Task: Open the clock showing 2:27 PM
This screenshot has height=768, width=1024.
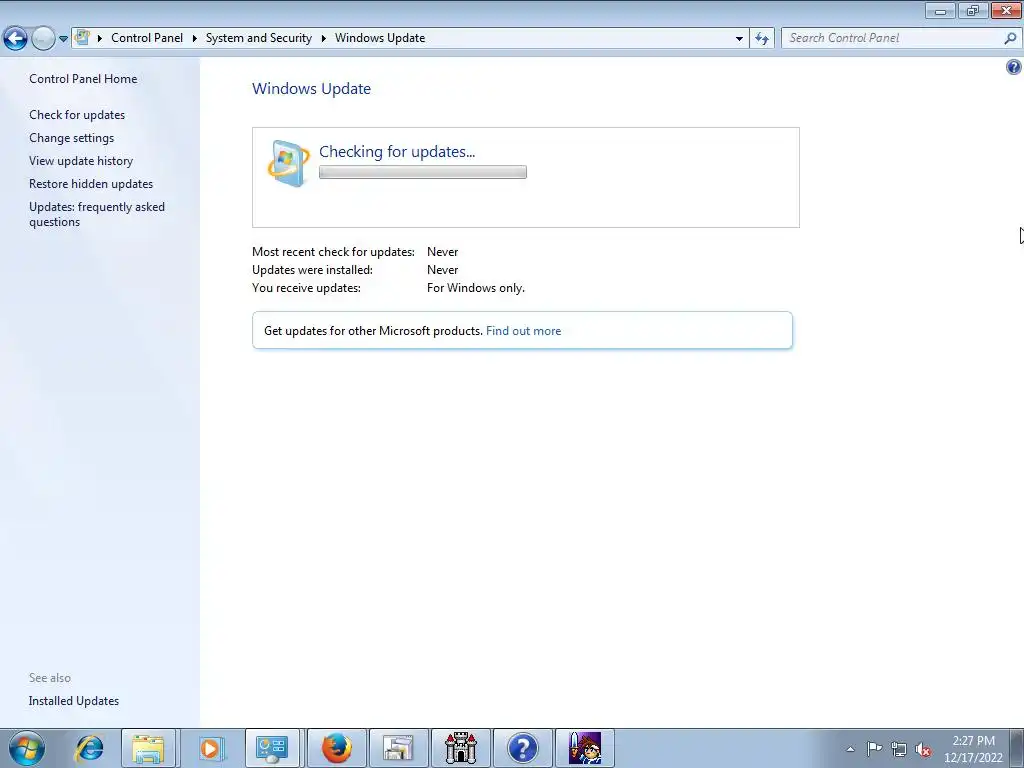Action: click(x=973, y=749)
